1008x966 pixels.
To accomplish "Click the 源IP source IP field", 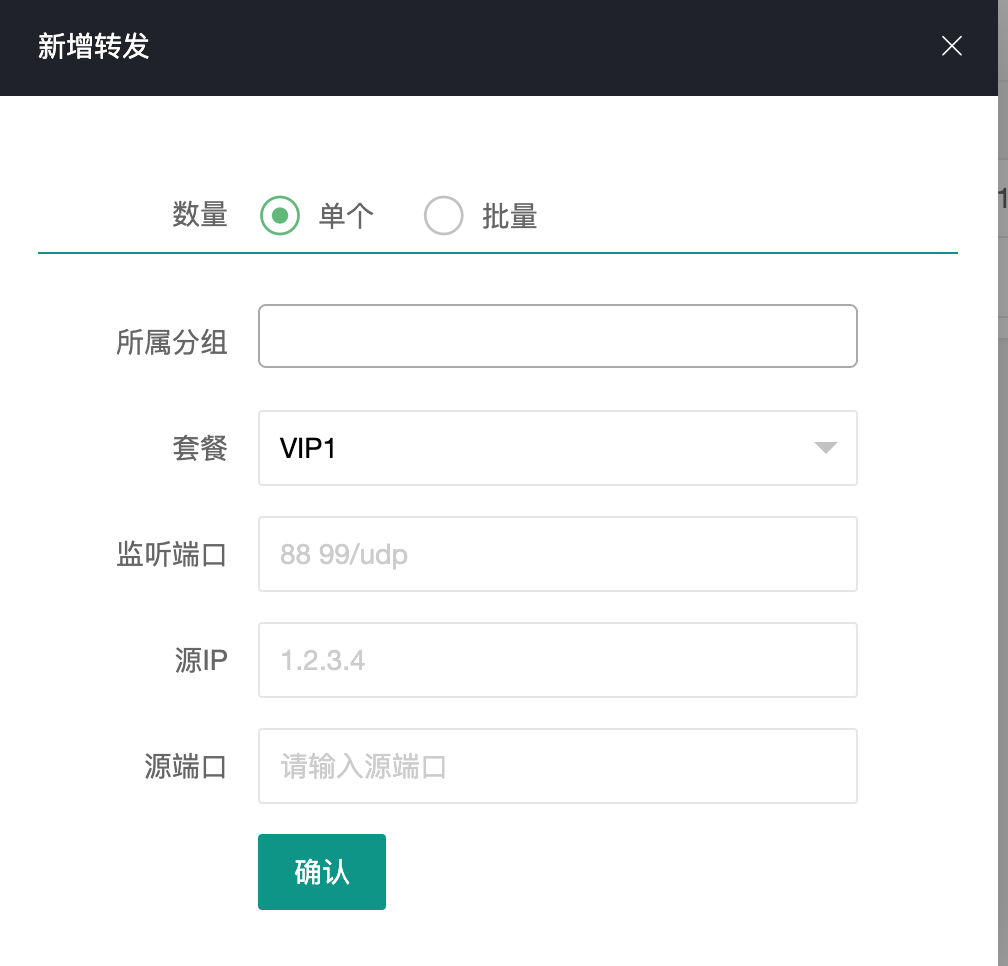I will [557, 660].
